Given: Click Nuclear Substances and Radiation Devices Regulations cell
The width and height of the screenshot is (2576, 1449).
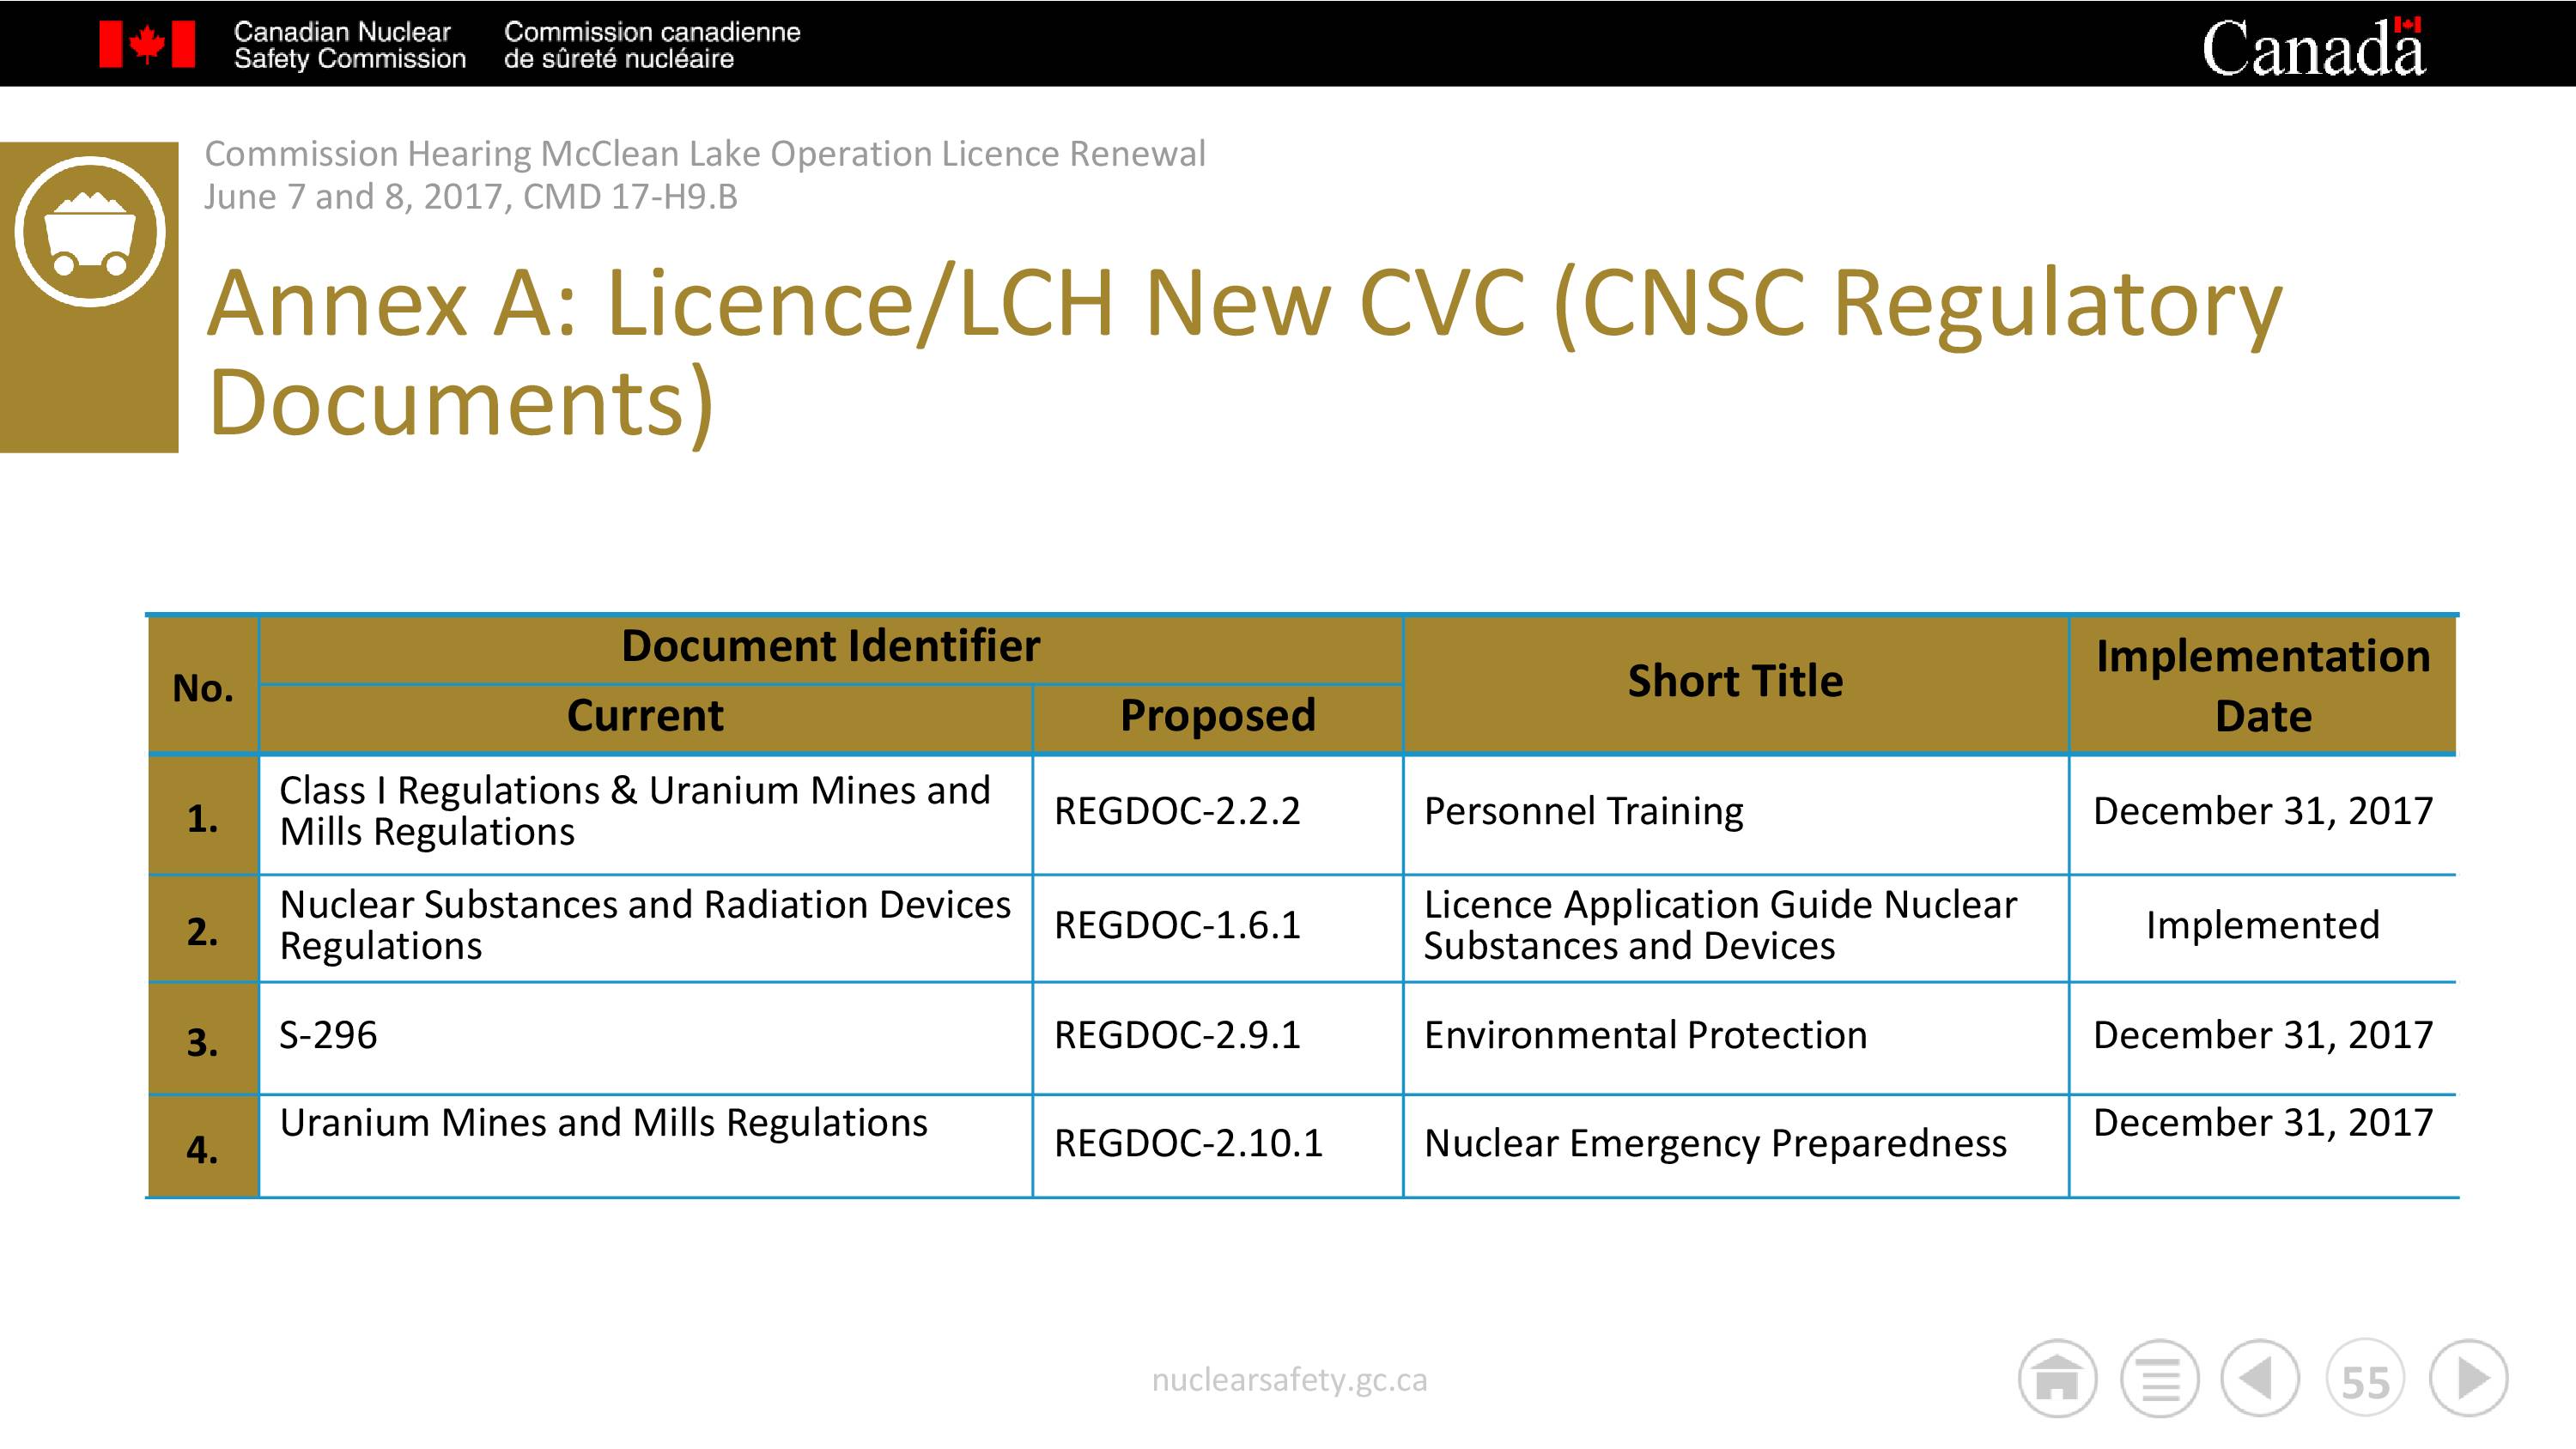Looking at the screenshot, I should tap(645, 928).
